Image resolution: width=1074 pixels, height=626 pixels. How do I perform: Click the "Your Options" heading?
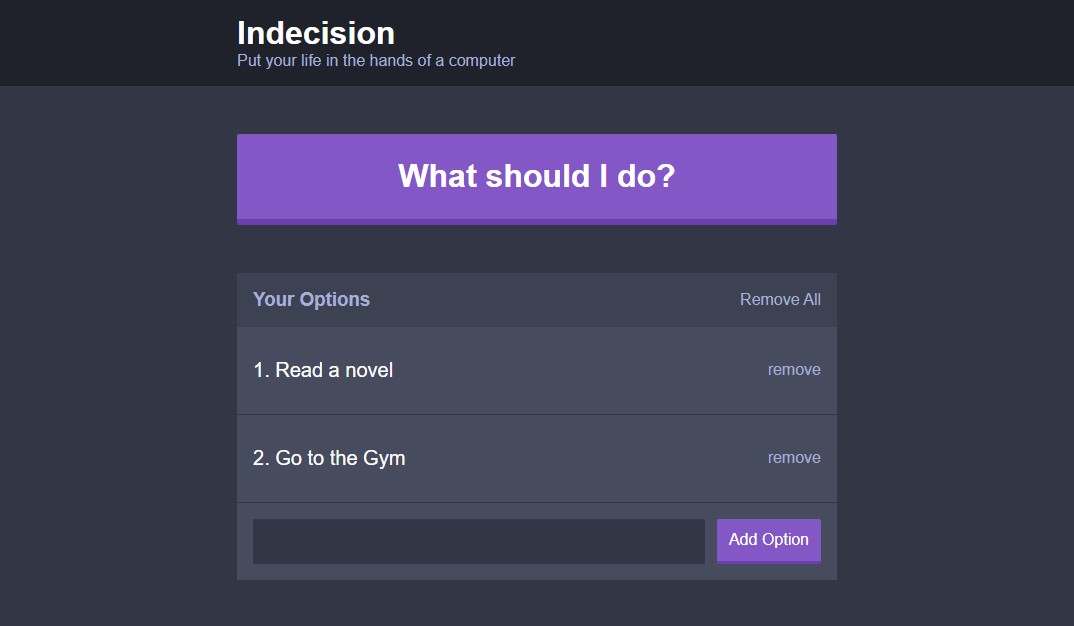(311, 299)
